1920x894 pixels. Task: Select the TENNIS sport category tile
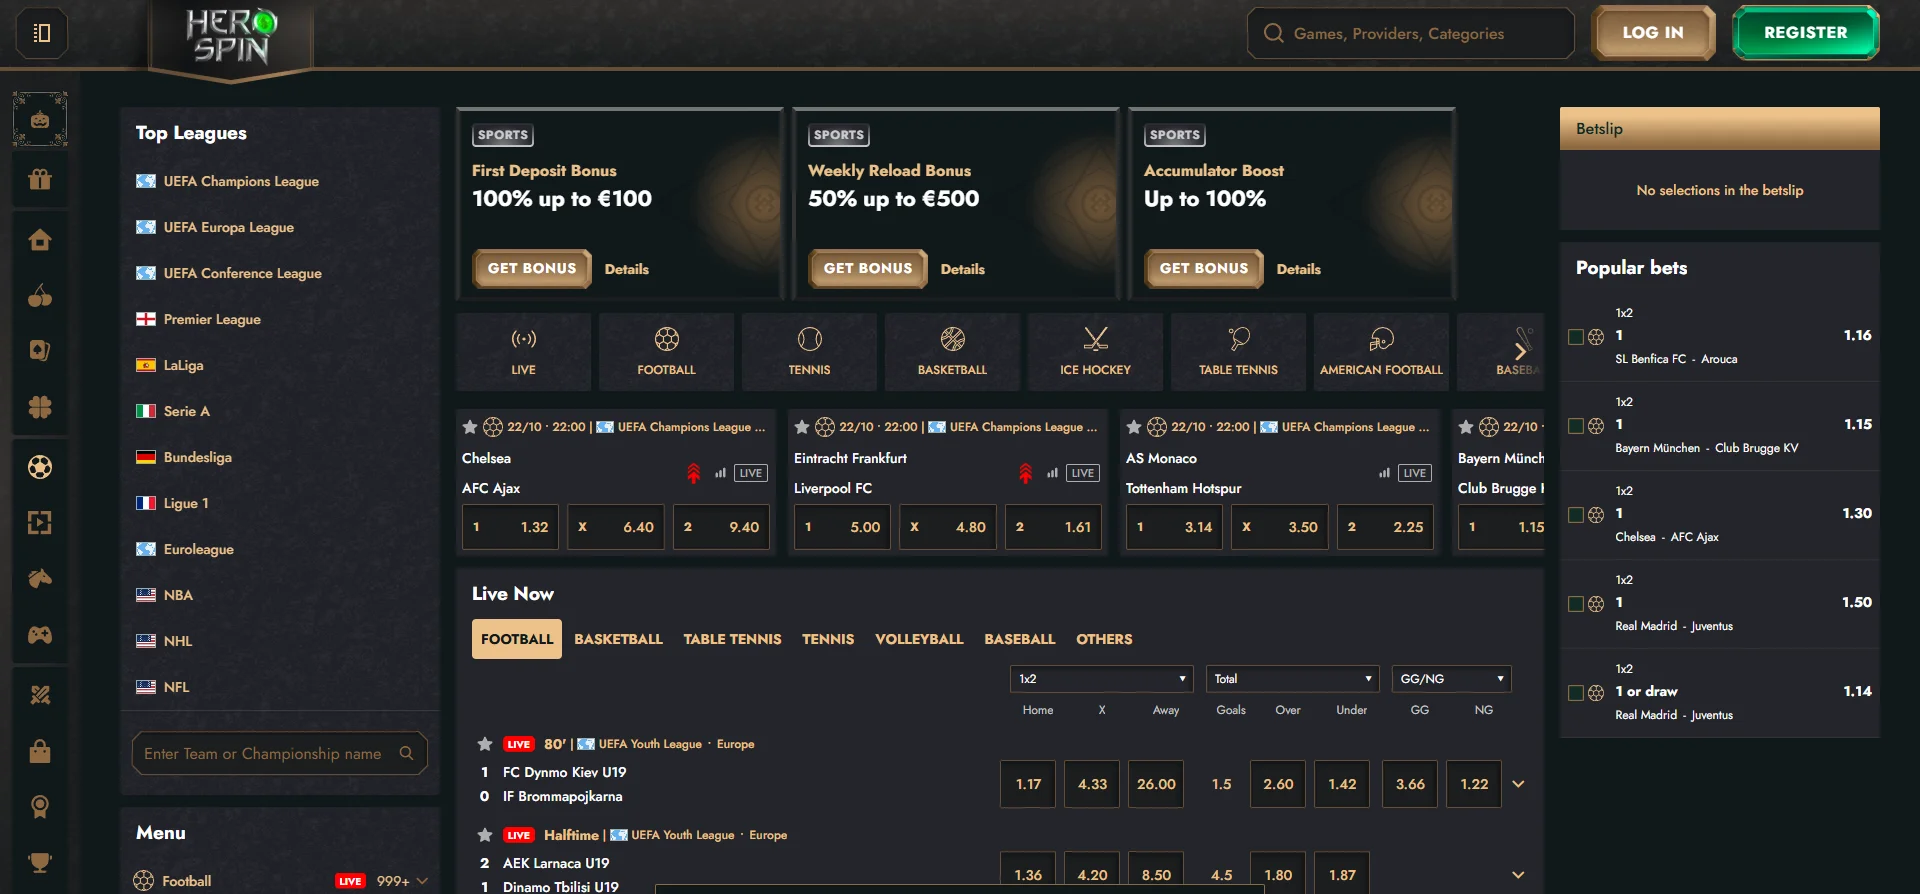(x=809, y=352)
